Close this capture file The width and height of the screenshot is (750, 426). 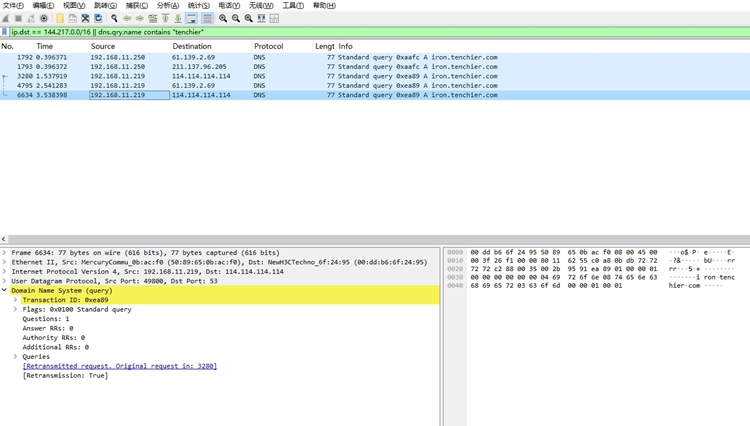[x=85, y=19]
